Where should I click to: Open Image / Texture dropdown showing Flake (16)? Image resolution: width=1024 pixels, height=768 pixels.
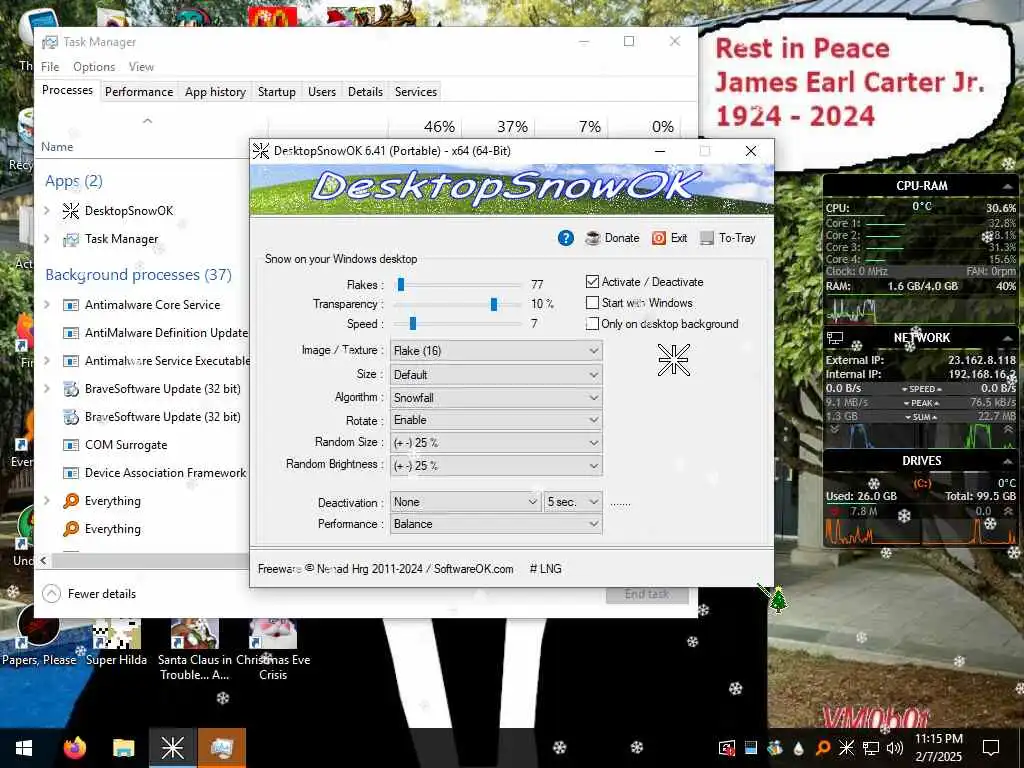click(x=496, y=351)
